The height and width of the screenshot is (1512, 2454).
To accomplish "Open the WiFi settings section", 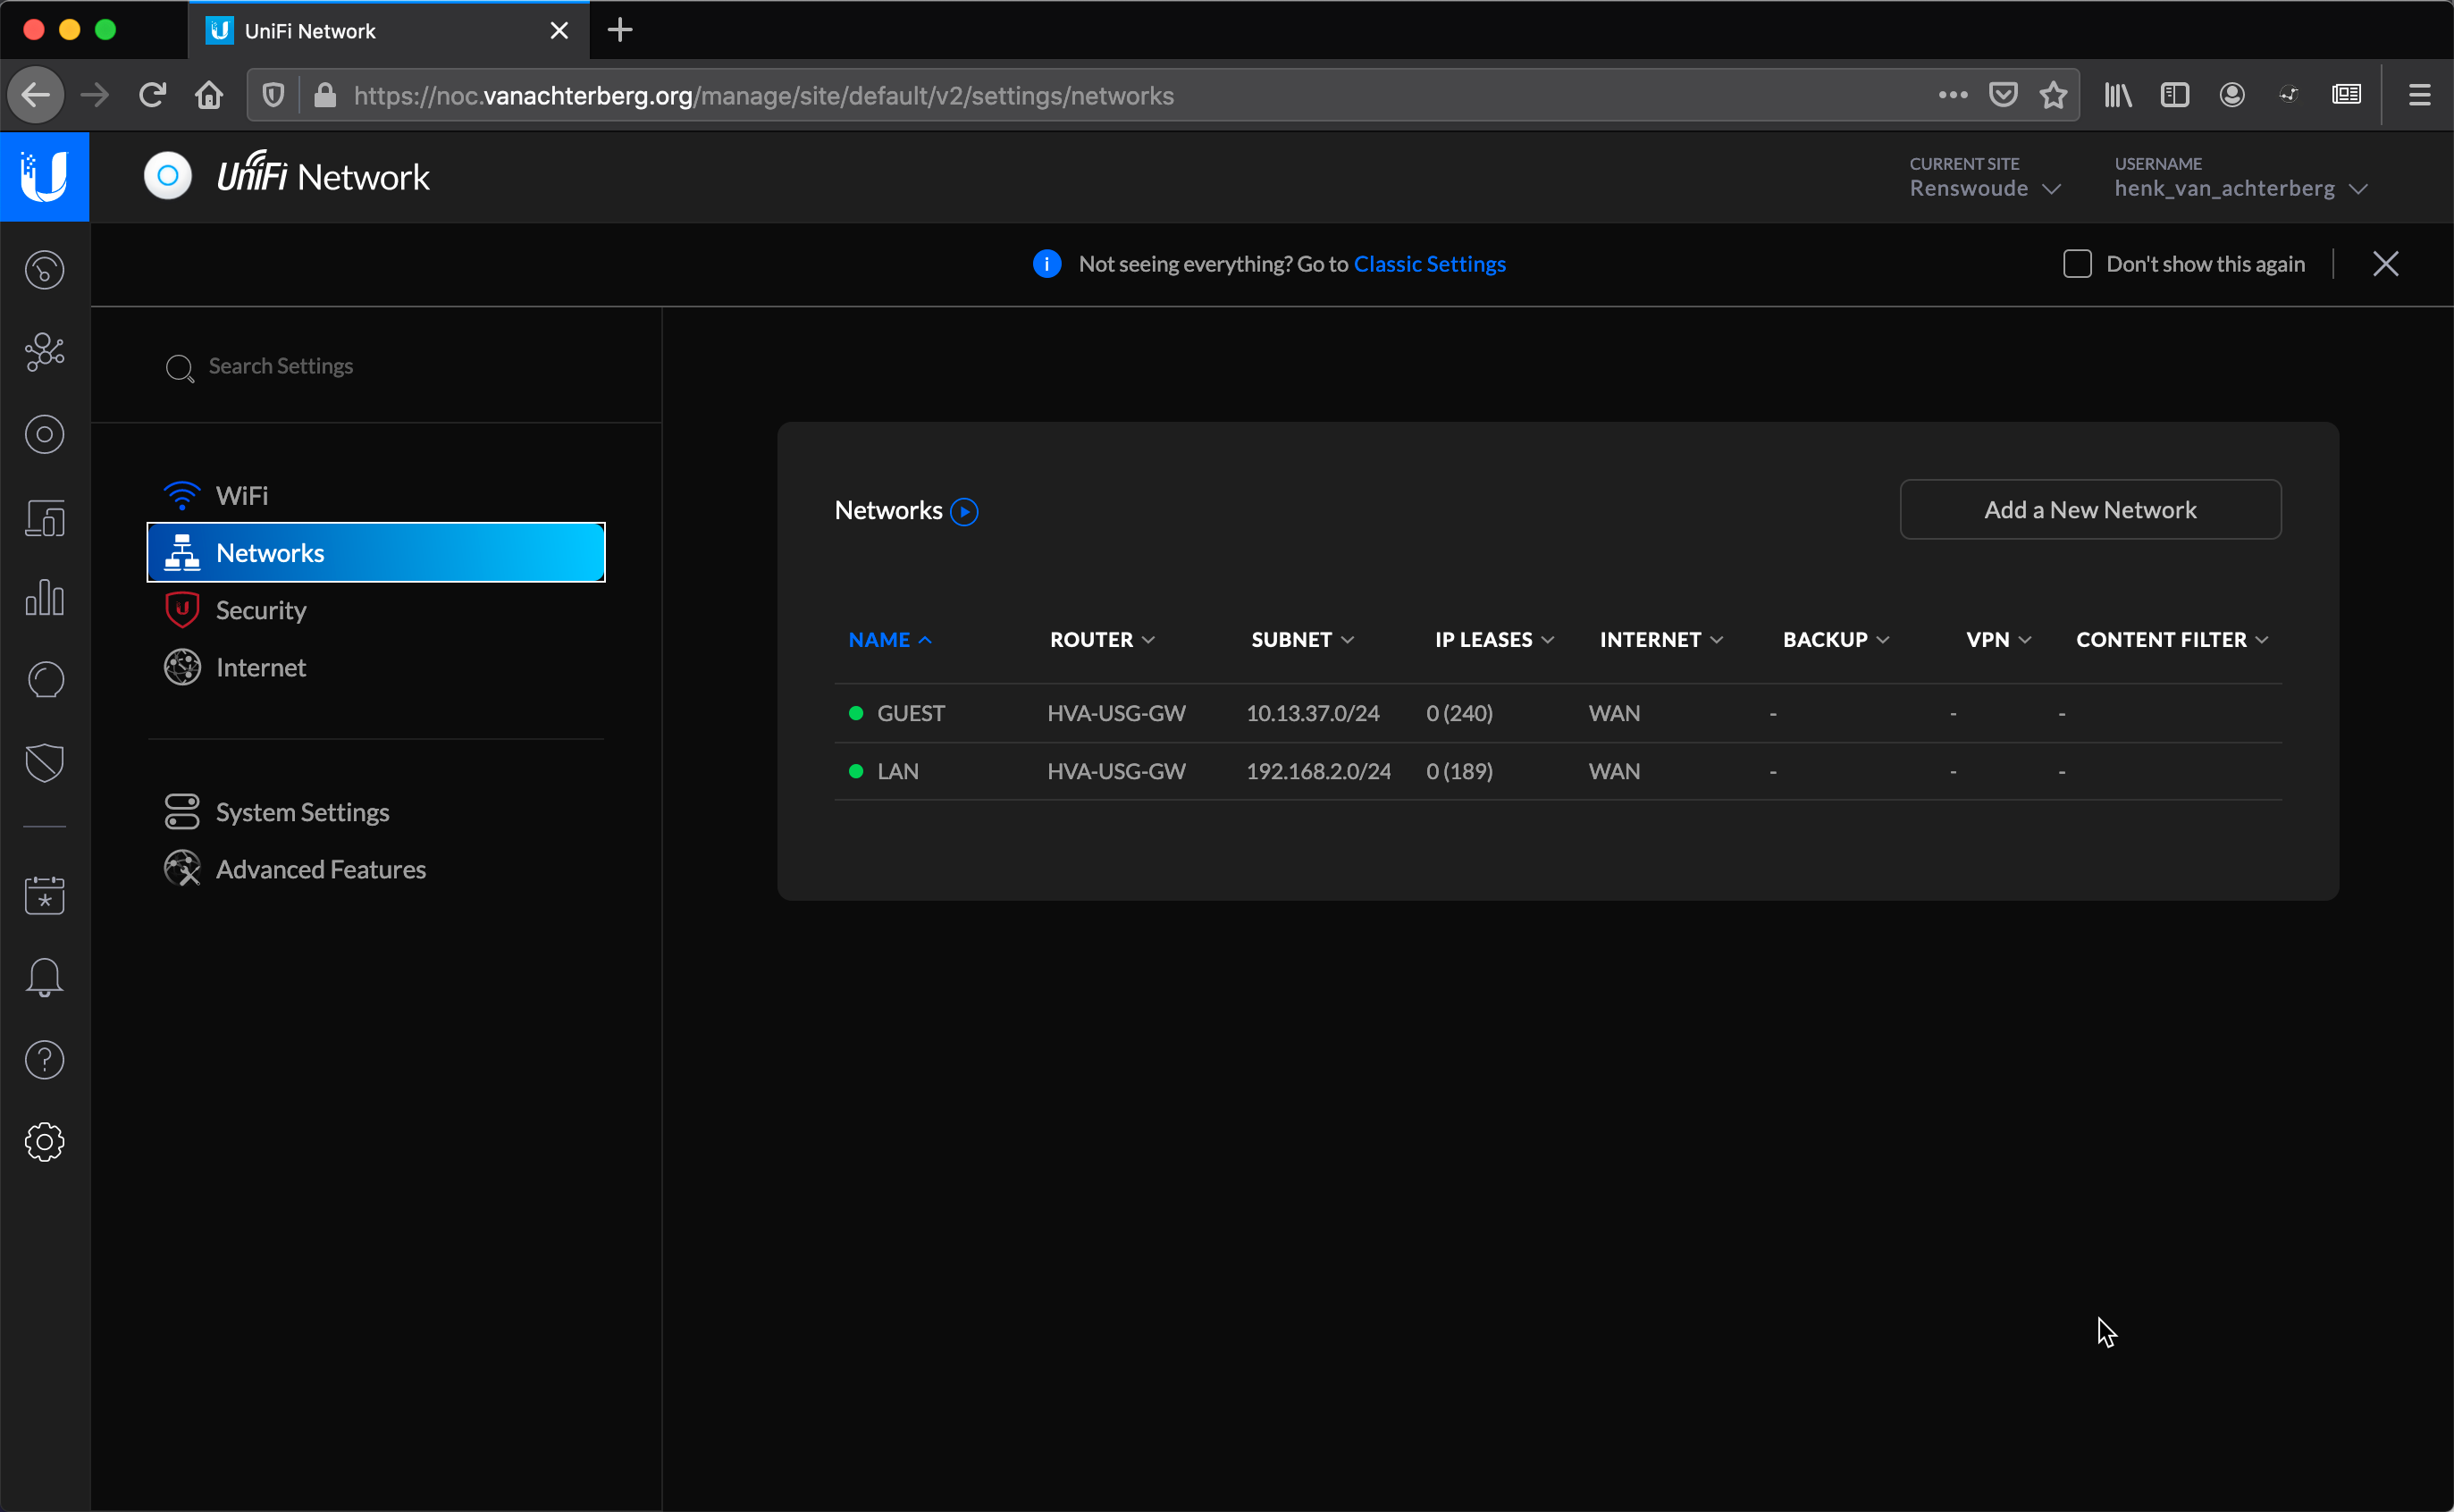I will tap(242, 494).
